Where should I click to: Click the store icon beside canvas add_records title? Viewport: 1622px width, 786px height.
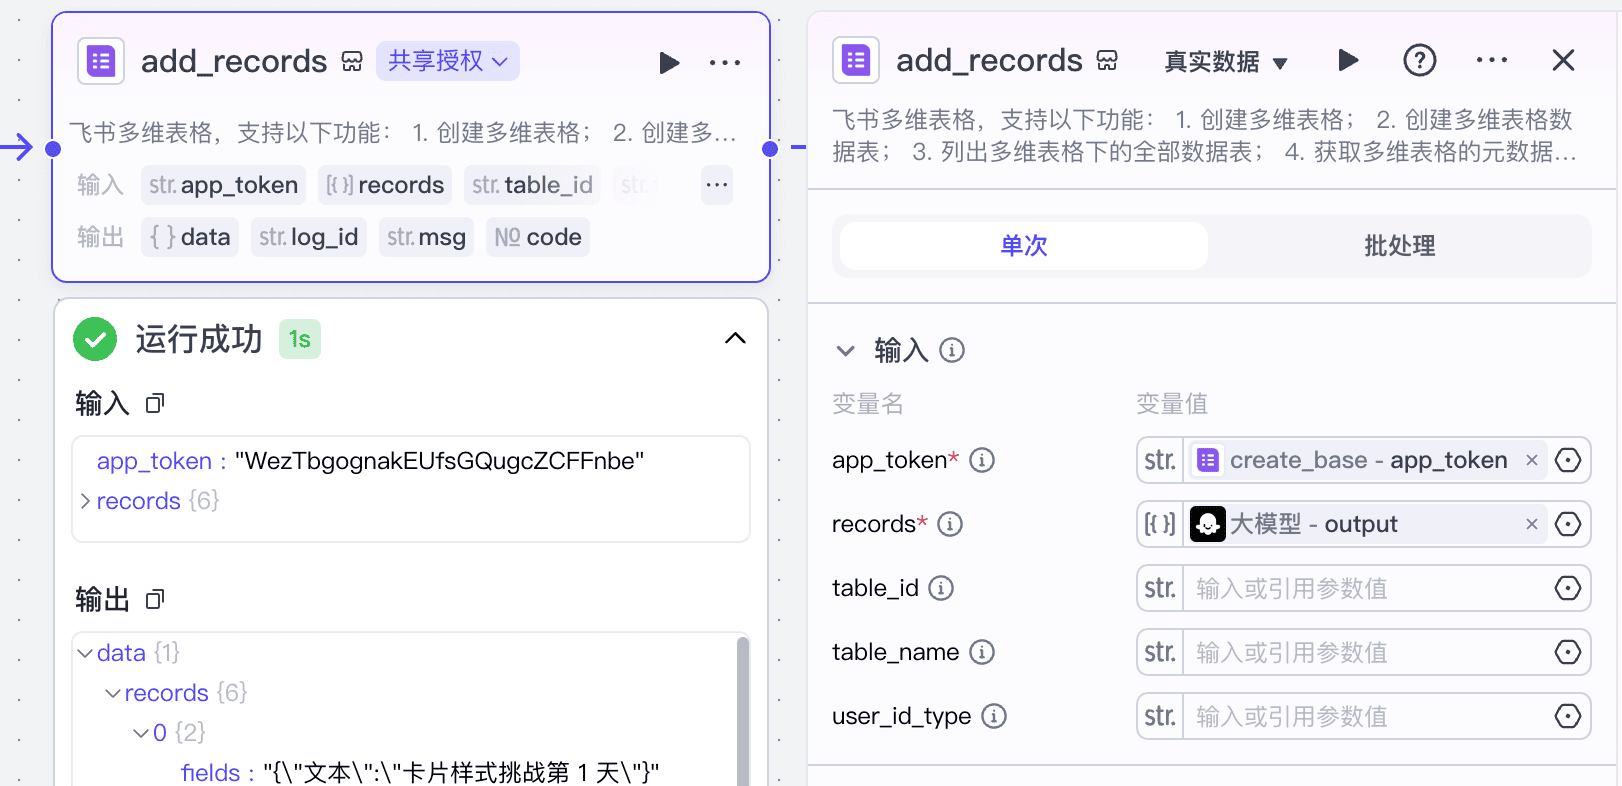coord(352,62)
